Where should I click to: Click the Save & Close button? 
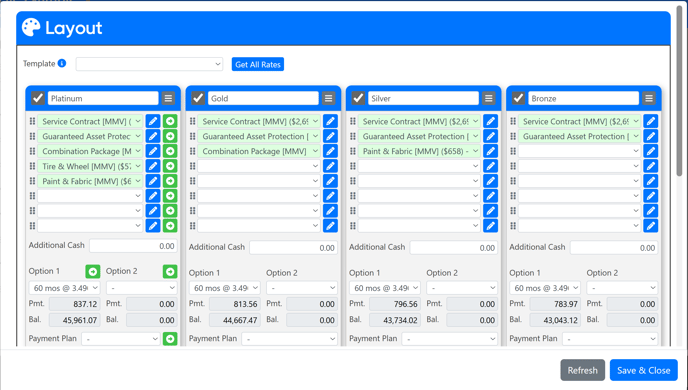point(644,370)
